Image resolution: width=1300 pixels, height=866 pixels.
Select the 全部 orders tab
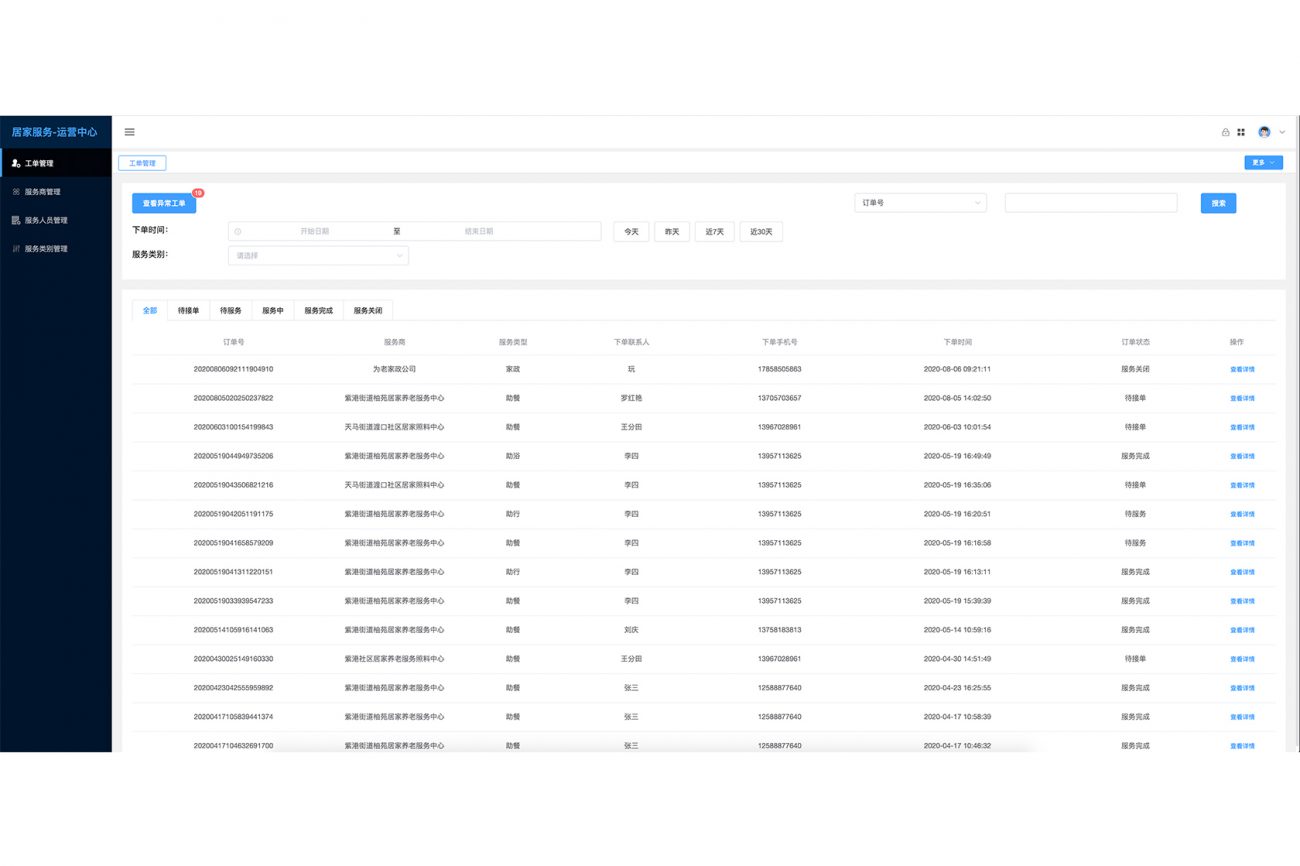(x=150, y=311)
